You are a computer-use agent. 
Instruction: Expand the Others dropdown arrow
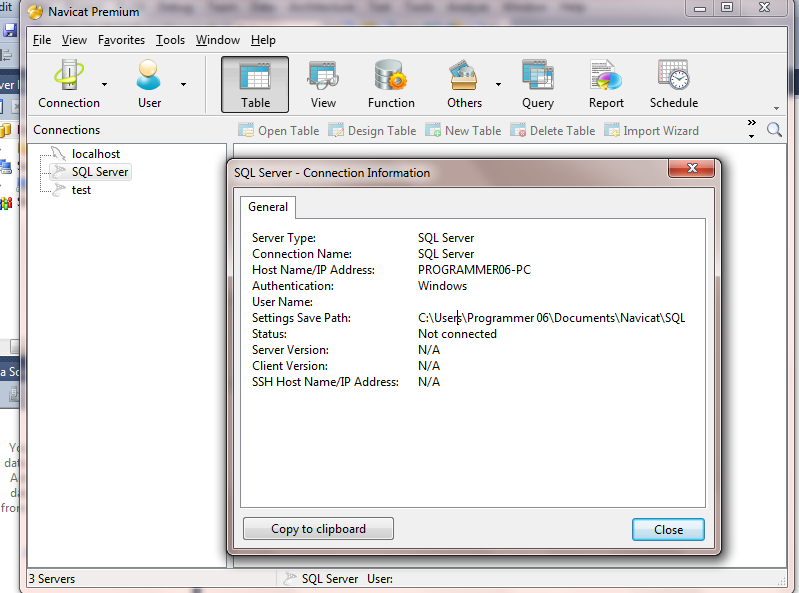click(498, 85)
